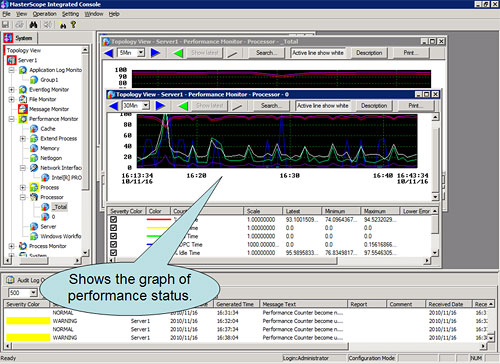Click the binoculars search icon in toolbar

click(x=33, y=25)
